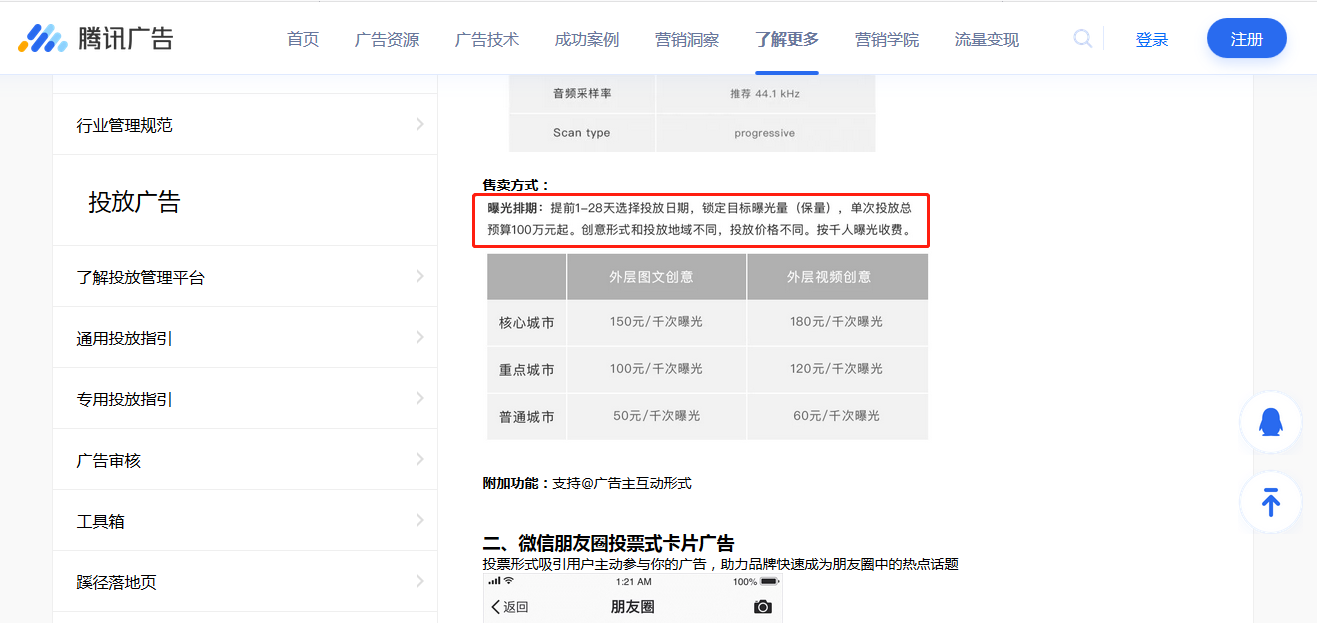Click the 核心城市 row label
The width and height of the screenshot is (1317, 623).
click(x=527, y=323)
